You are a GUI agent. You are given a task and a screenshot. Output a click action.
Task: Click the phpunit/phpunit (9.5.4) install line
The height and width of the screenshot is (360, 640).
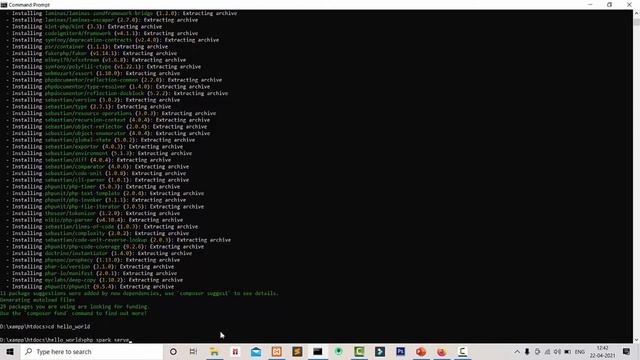click(x=90, y=287)
